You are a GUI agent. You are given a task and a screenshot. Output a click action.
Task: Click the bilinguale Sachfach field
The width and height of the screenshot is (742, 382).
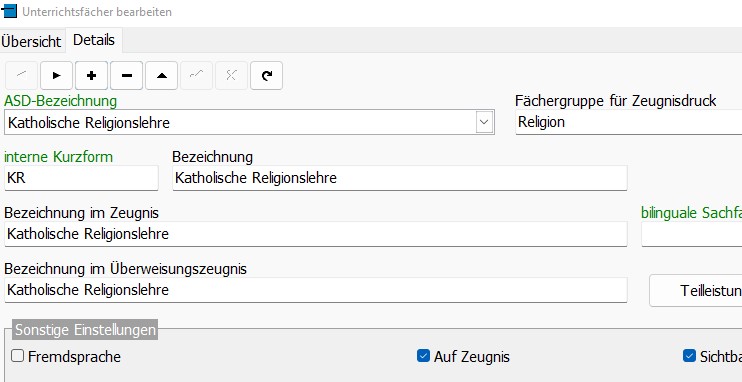[691, 234]
